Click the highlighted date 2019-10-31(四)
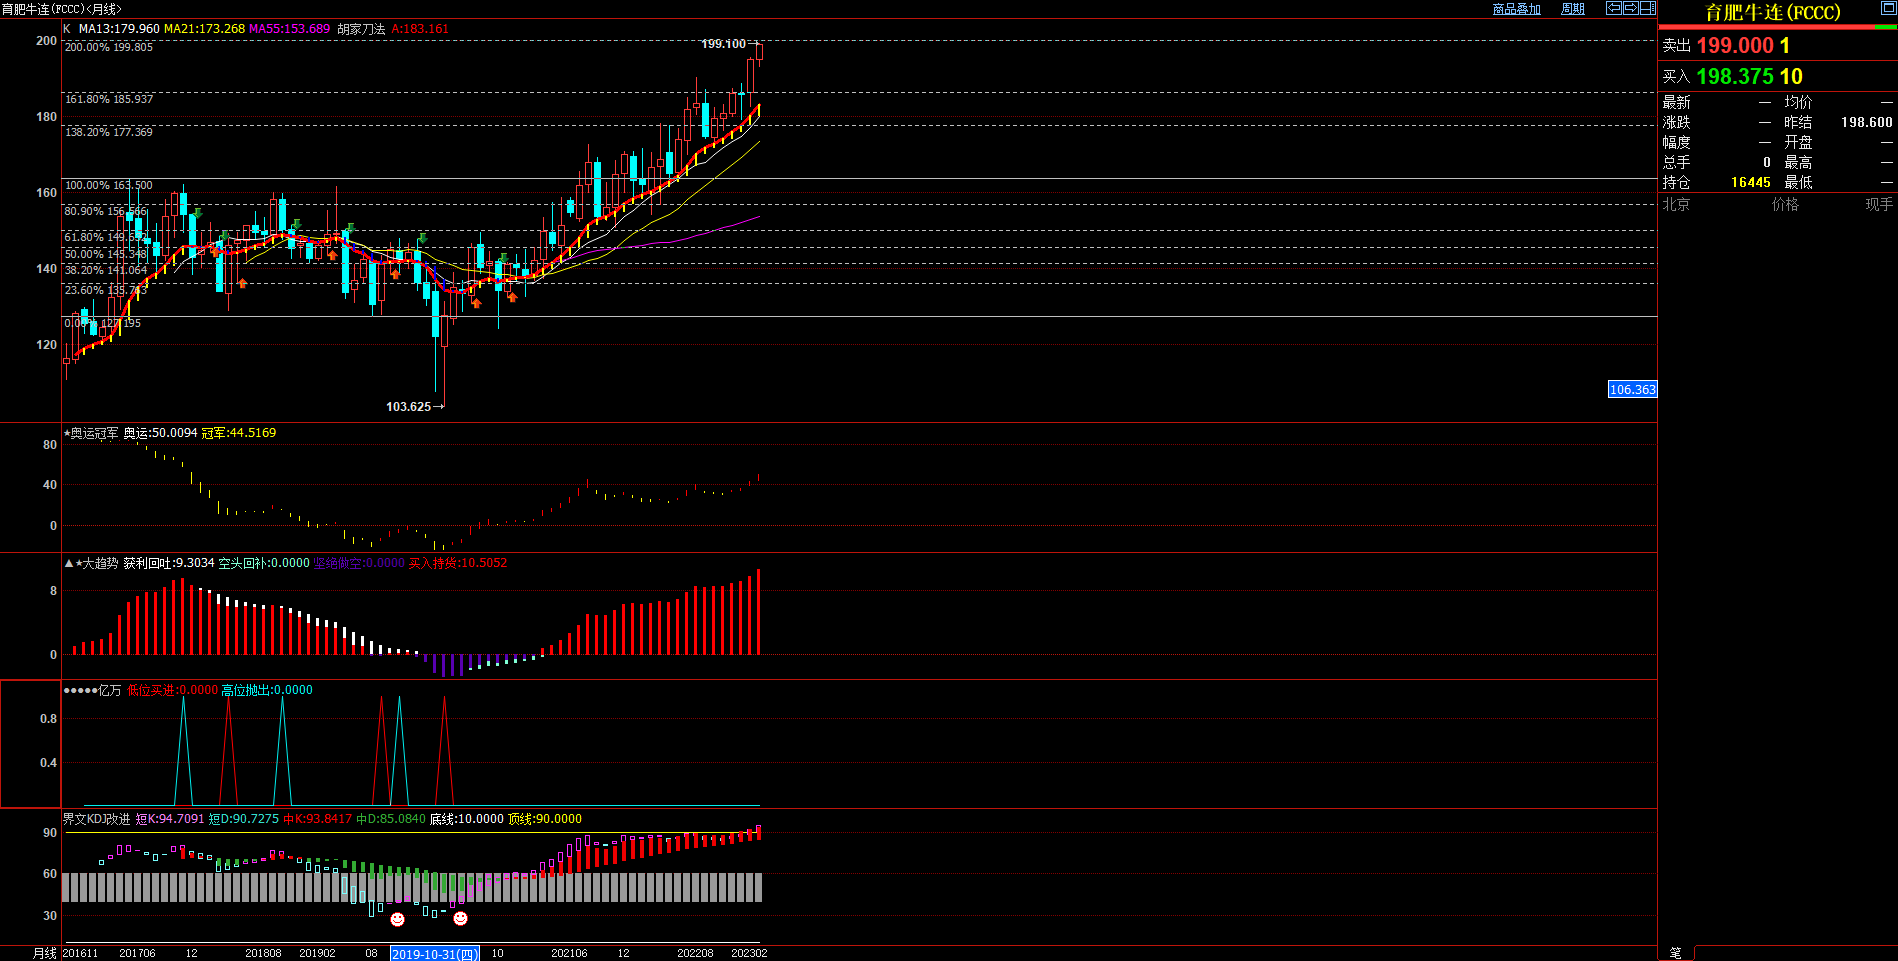Viewport: 1898px width, 961px height. tap(435, 954)
